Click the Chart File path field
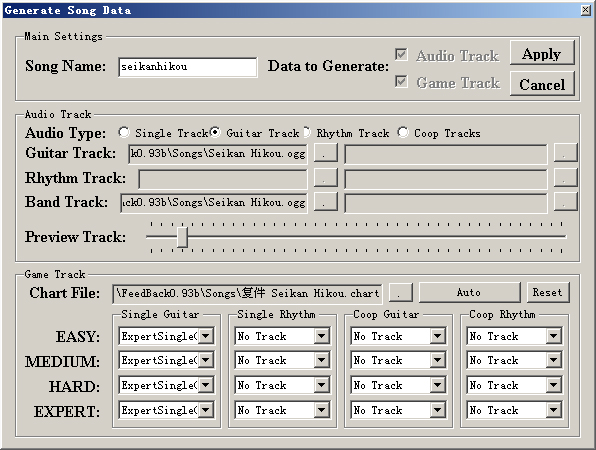Viewport: 596px width, 450px height. coord(247,293)
